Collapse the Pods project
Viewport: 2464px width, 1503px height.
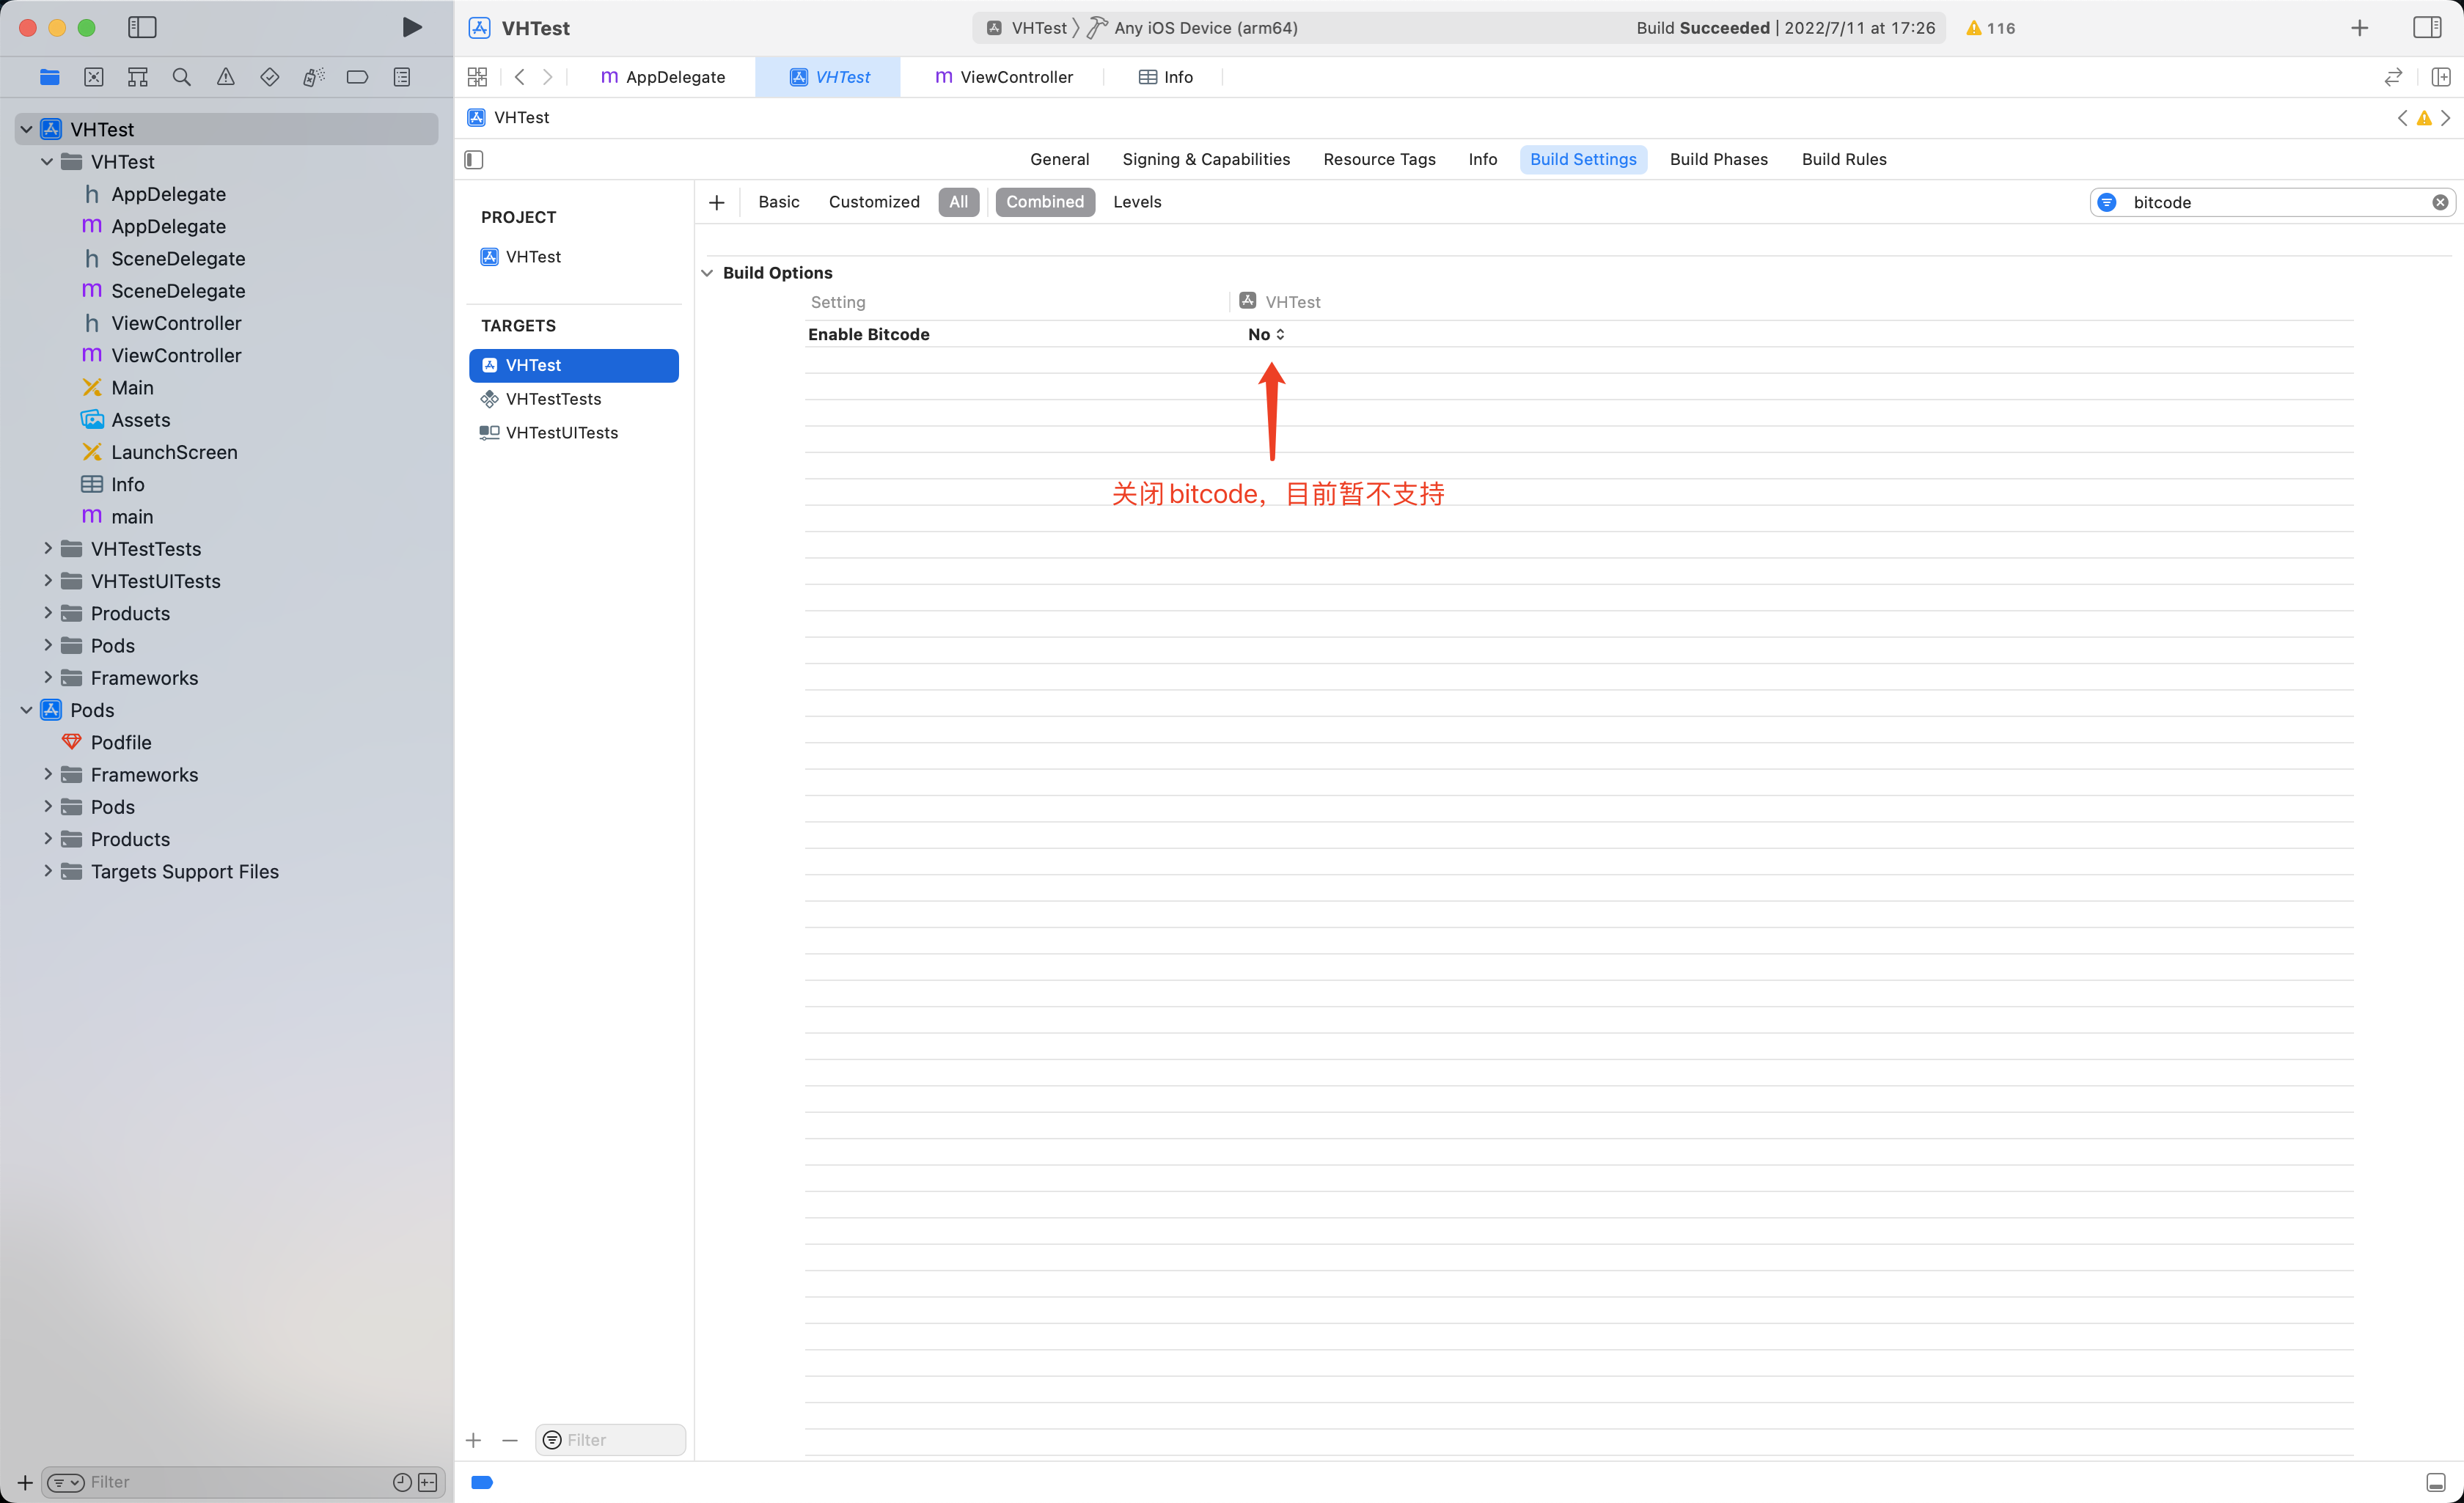tap(26, 709)
